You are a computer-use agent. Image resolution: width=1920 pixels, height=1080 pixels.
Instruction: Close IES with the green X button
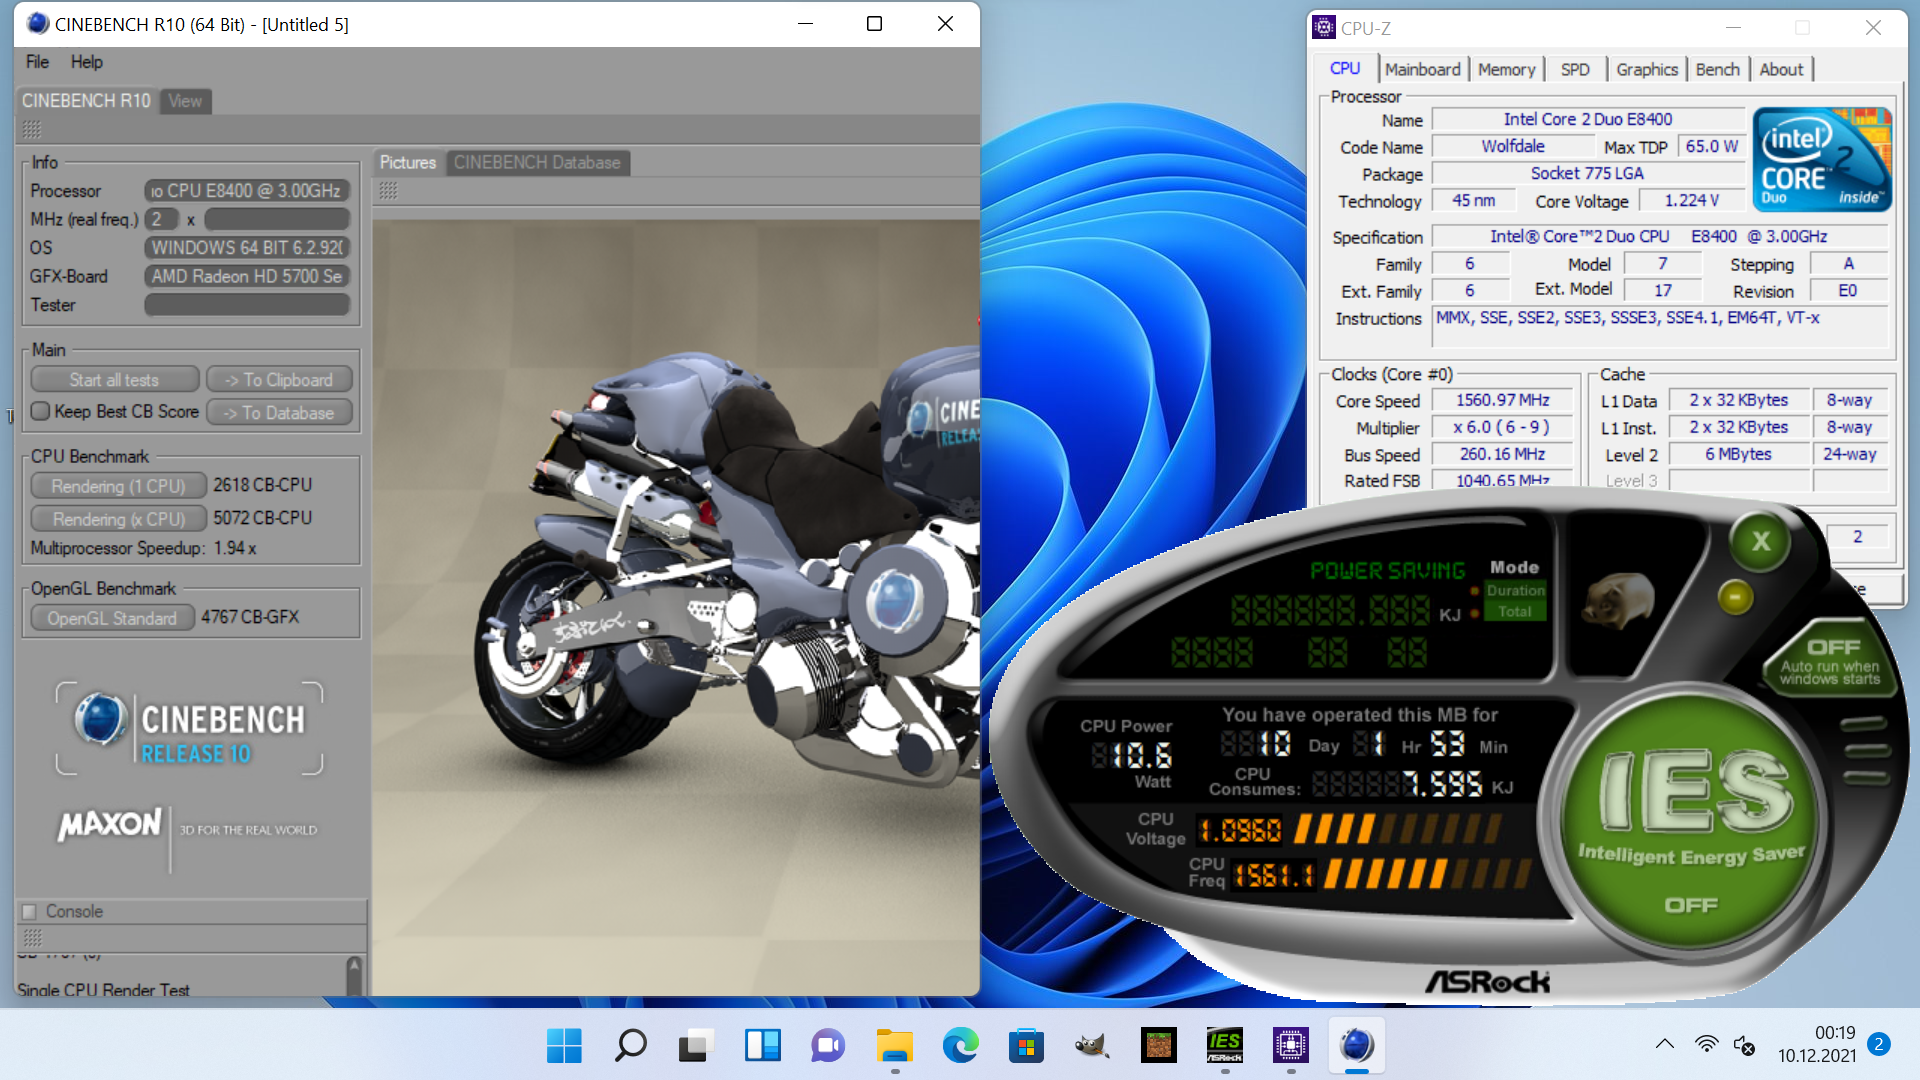(1761, 541)
